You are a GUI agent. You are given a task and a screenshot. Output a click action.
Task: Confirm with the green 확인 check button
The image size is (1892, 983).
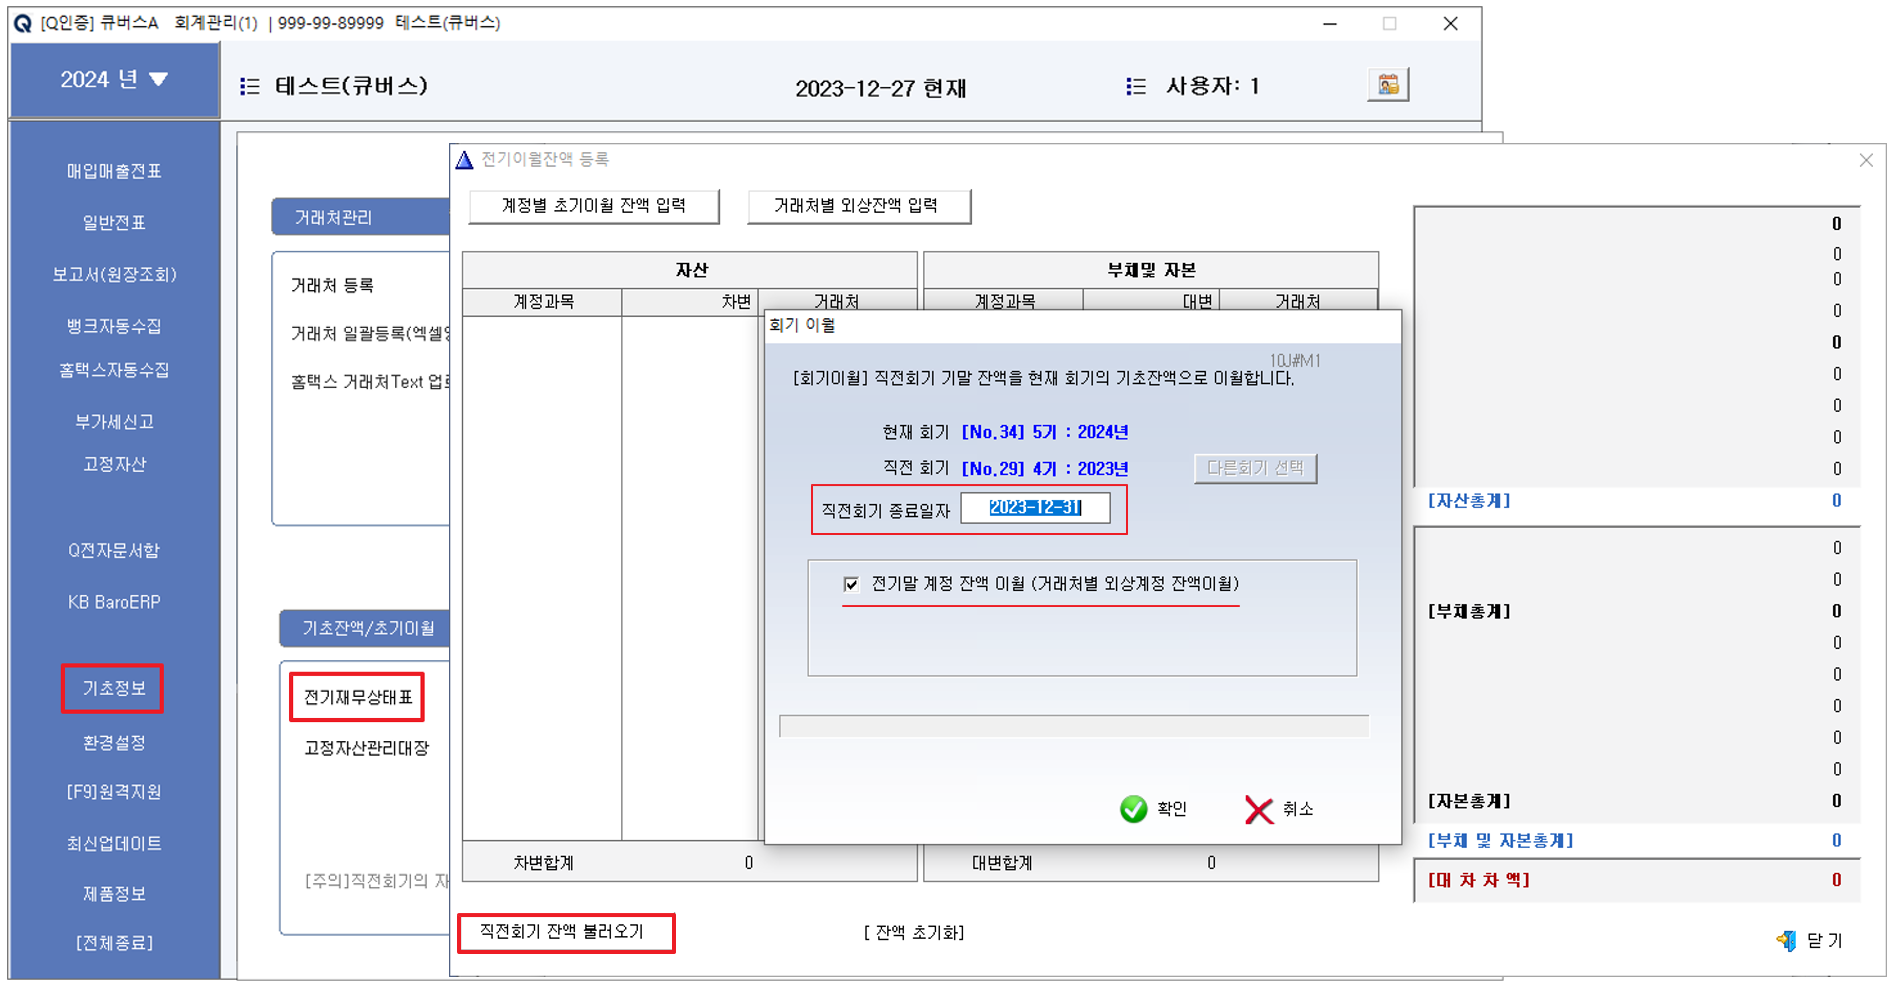(1153, 809)
